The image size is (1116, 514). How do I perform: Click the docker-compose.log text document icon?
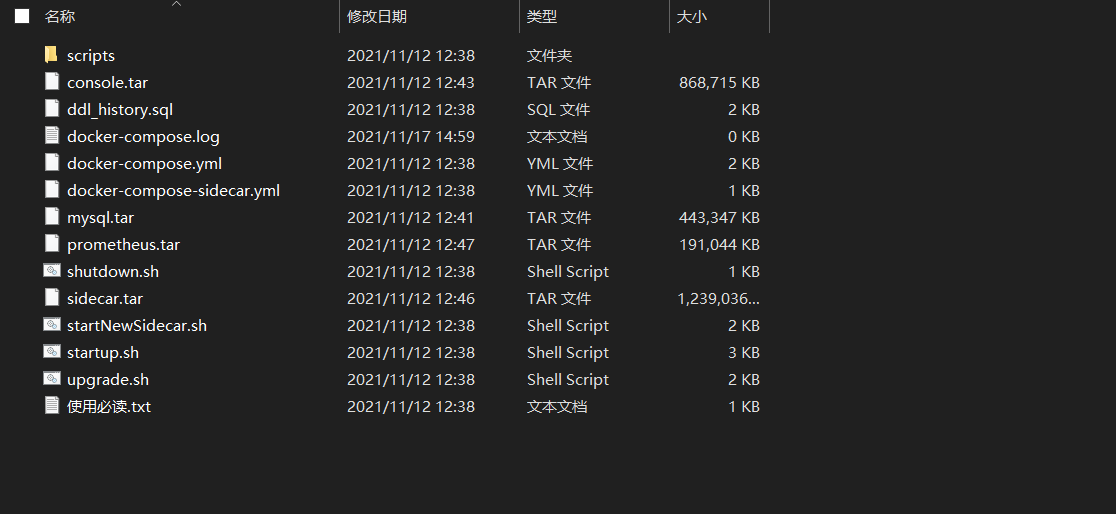pyautogui.click(x=51, y=136)
